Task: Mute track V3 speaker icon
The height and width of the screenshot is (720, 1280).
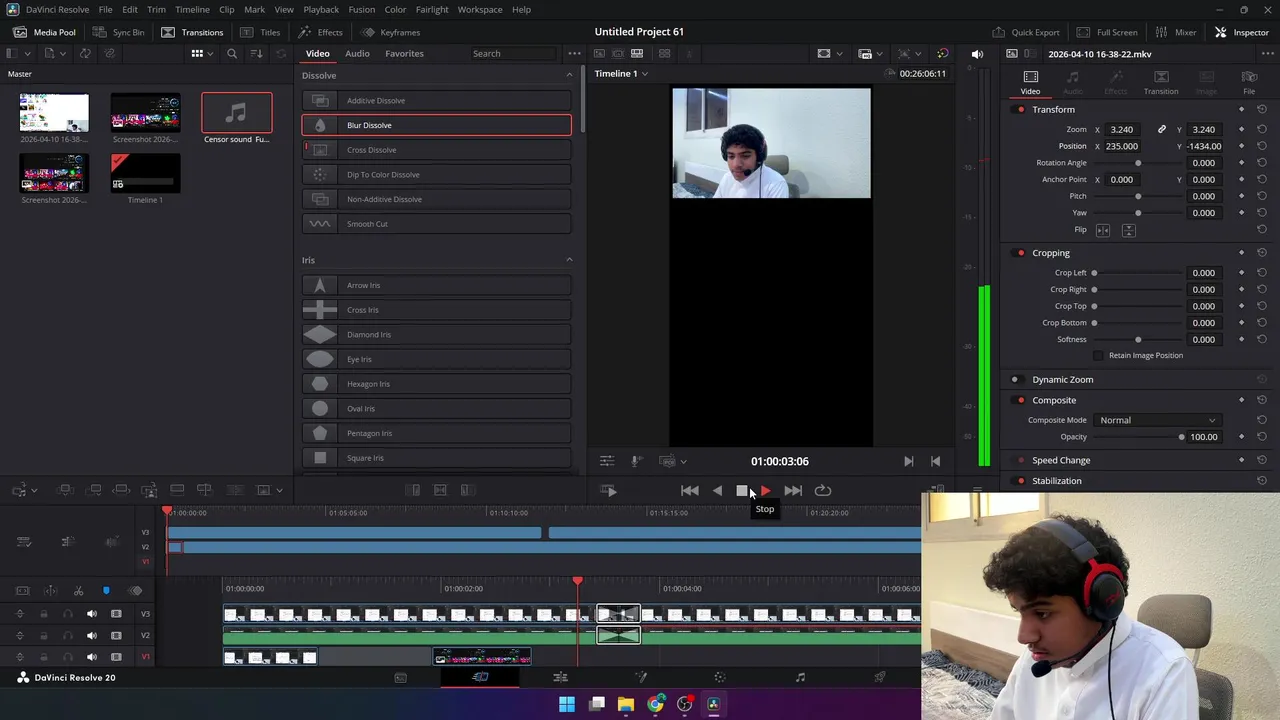Action: point(92,614)
